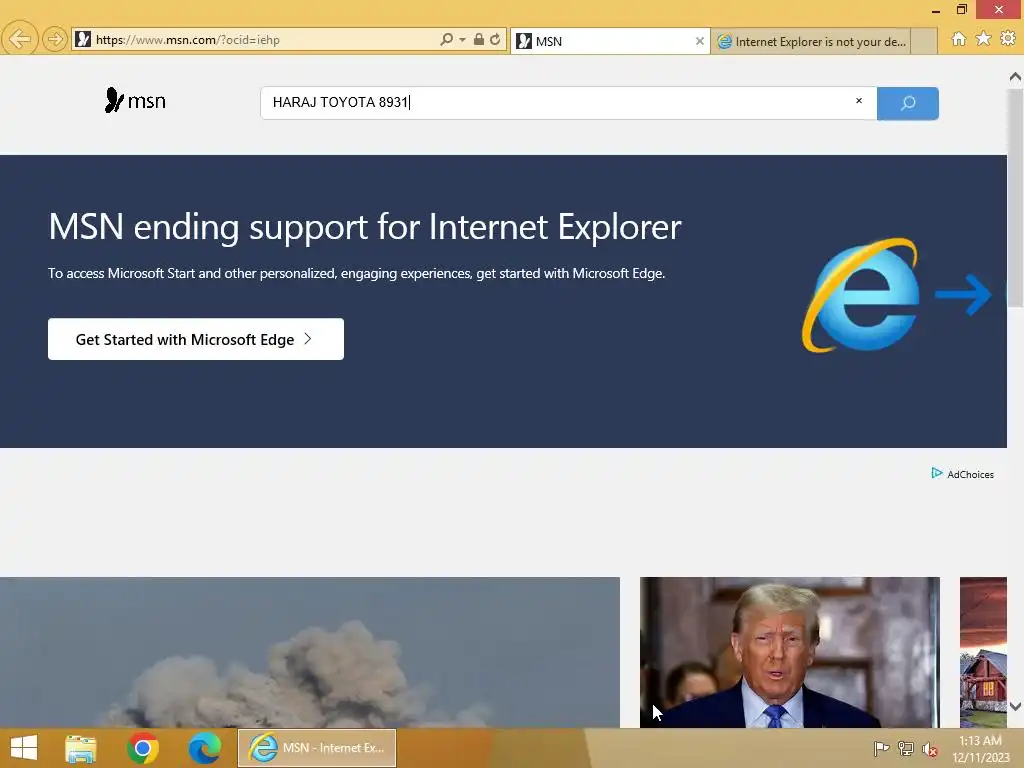Clear the search text with X
This screenshot has width=1024, height=768.
tap(859, 101)
